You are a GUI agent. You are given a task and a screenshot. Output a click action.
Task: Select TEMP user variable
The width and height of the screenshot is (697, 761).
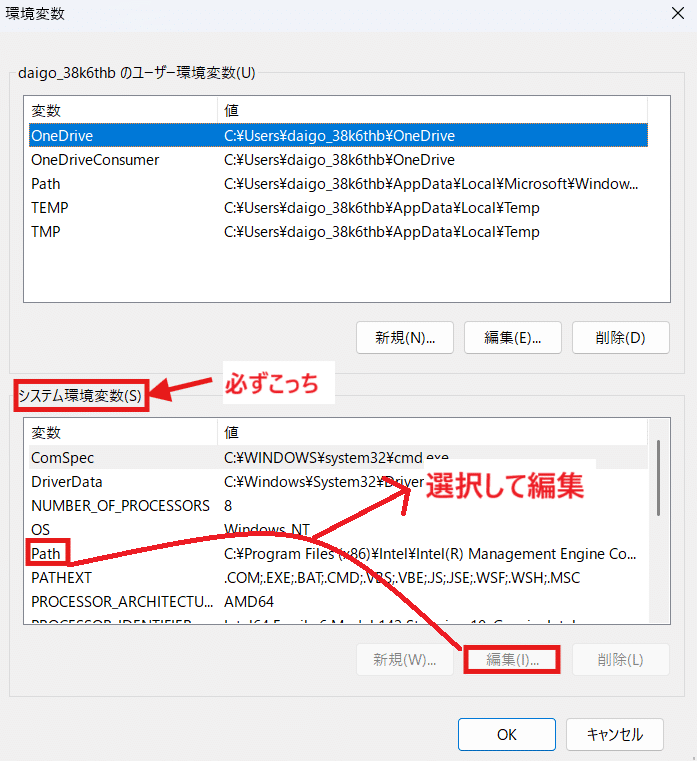[x=338, y=208]
